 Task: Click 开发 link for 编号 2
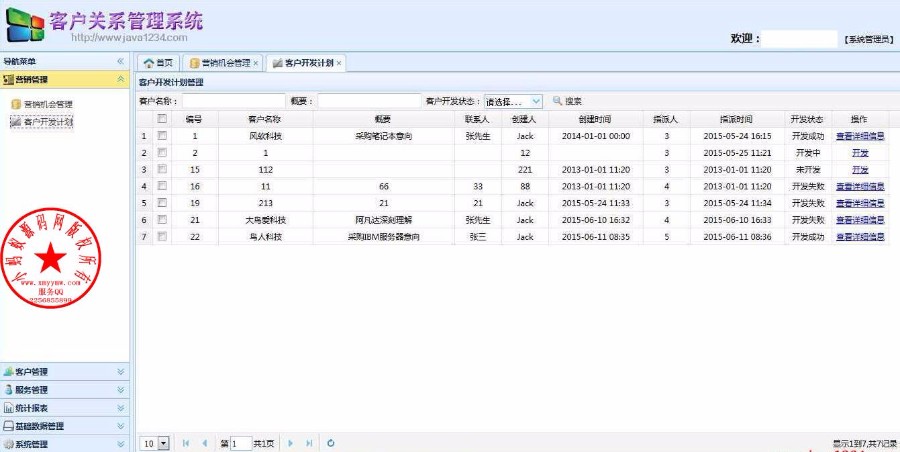tap(860, 153)
